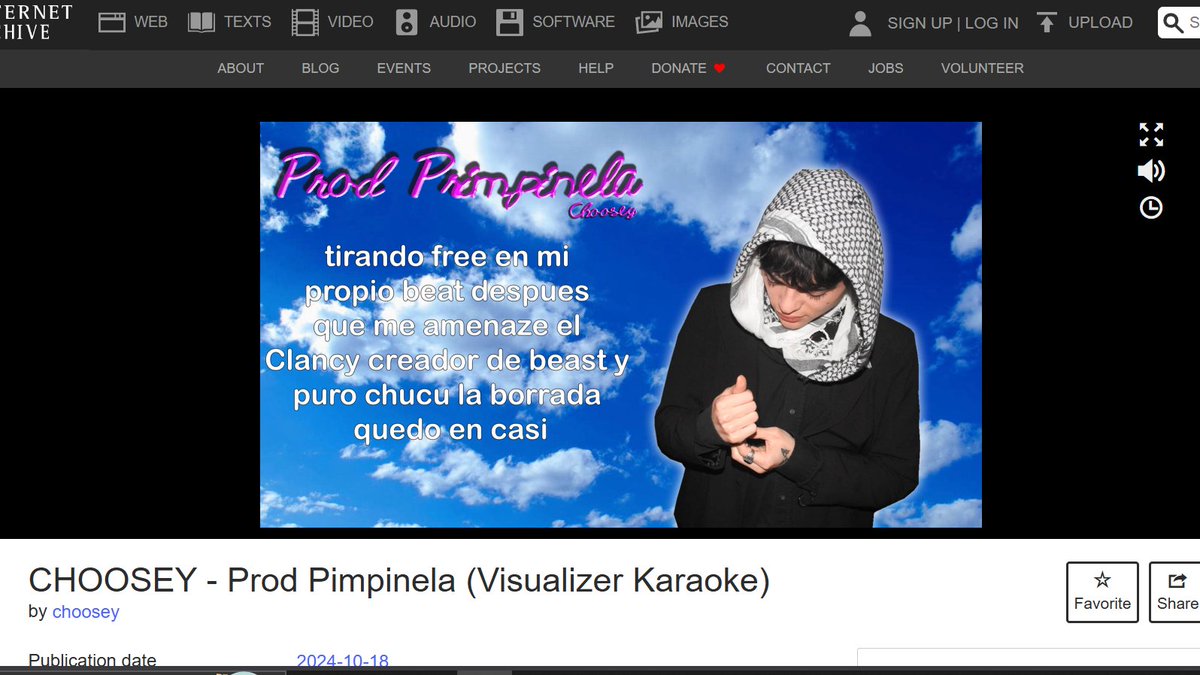Open the Web section icon
The width and height of the screenshot is (1200, 675).
[x=112, y=22]
